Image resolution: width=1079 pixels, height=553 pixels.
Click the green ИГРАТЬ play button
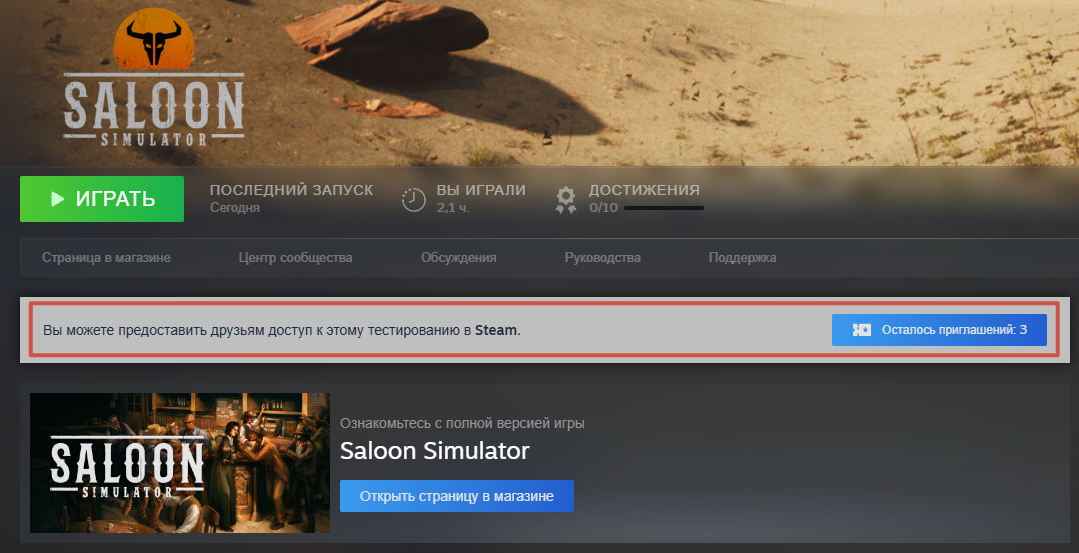(x=102, y=199)
